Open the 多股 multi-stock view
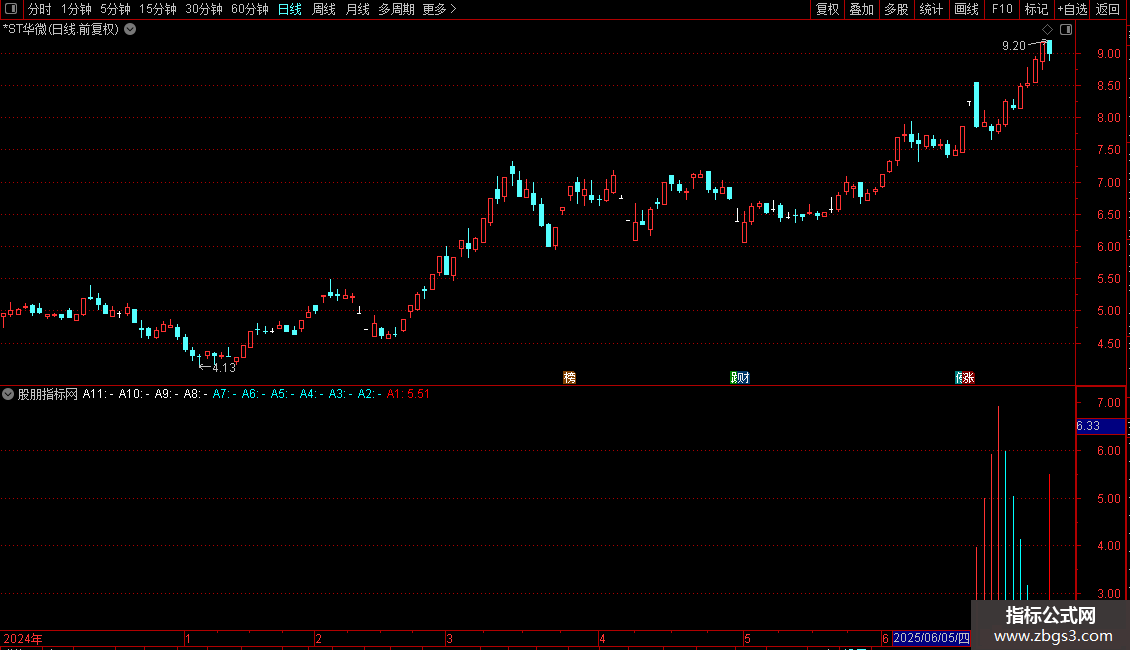The height and width of the screenshot is (650, 1130). [896, 9]
